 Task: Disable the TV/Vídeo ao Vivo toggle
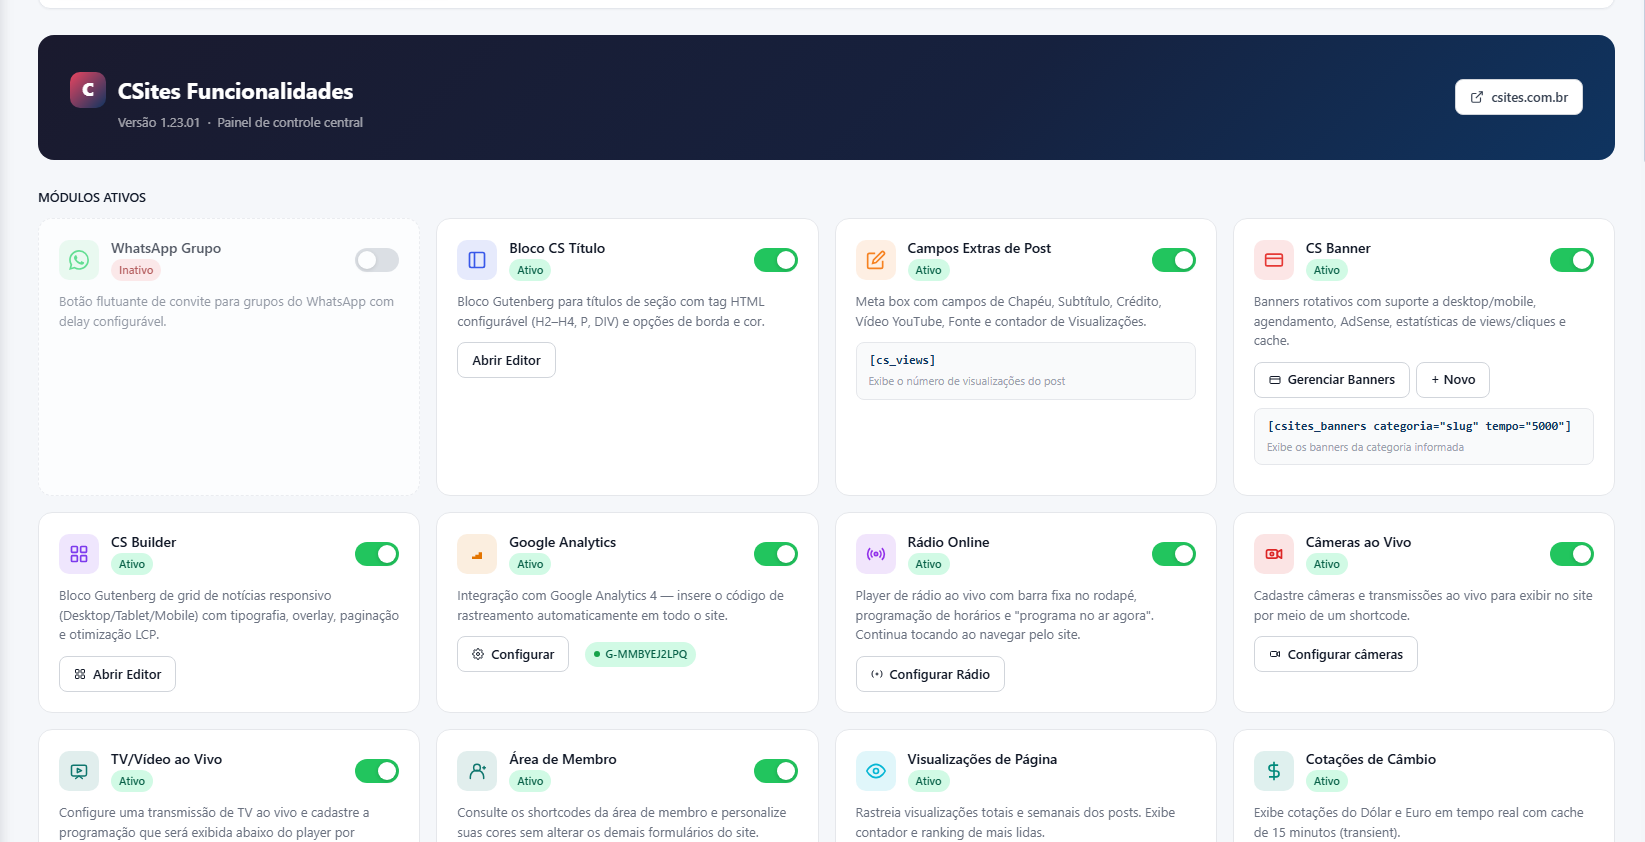[377, 771]
